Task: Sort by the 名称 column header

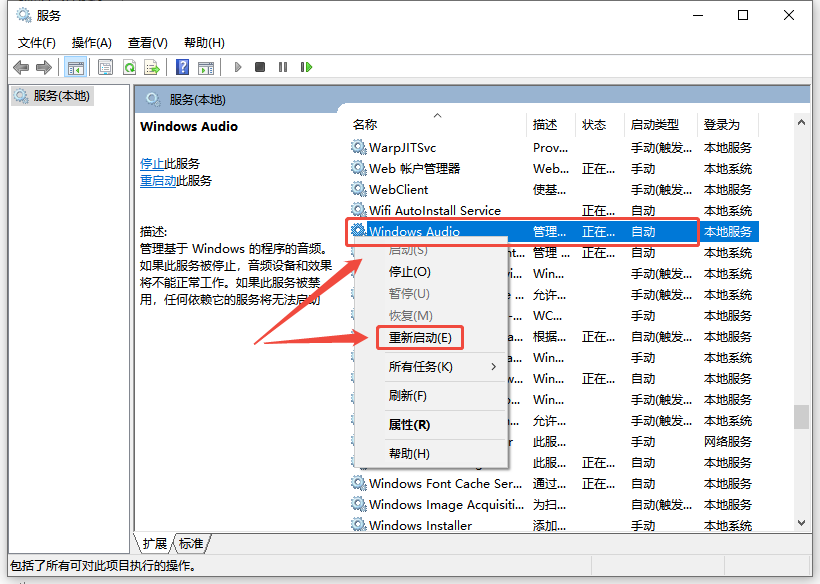Action: click(437, 124)
